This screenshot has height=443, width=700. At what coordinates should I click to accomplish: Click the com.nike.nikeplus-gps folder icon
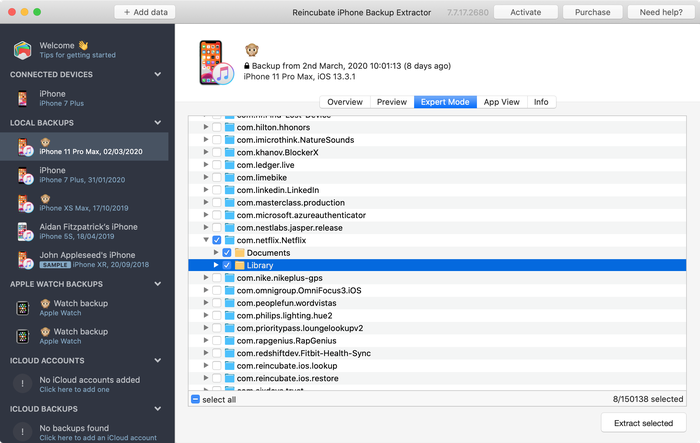[229, 278]
